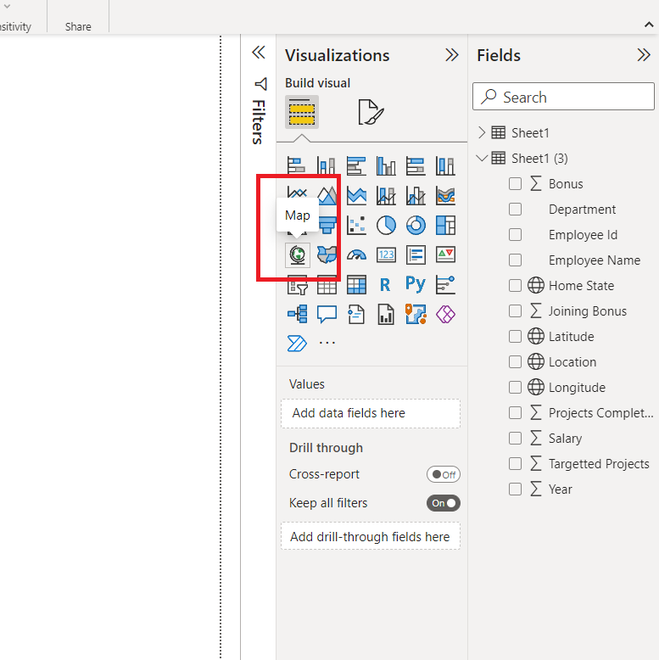
Task: Collapse the Sheet1 (3) table
Action: 482,158
